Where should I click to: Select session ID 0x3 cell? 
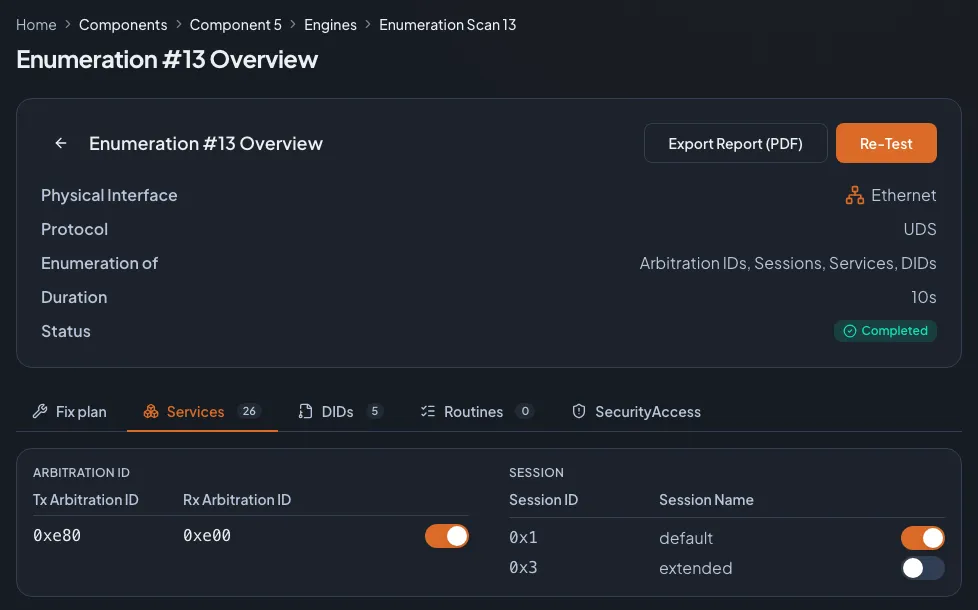(523, 568)
